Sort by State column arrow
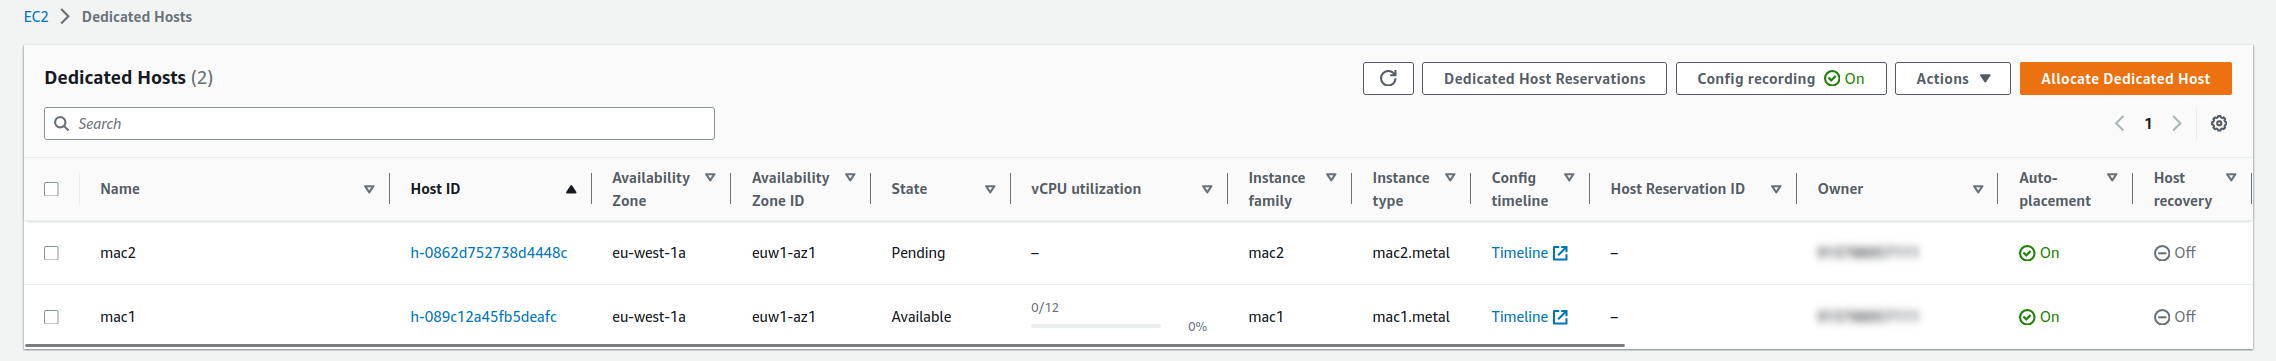The height and width of the screenshot is (361, 2276). pyautogui.click(x=990, y=189)
